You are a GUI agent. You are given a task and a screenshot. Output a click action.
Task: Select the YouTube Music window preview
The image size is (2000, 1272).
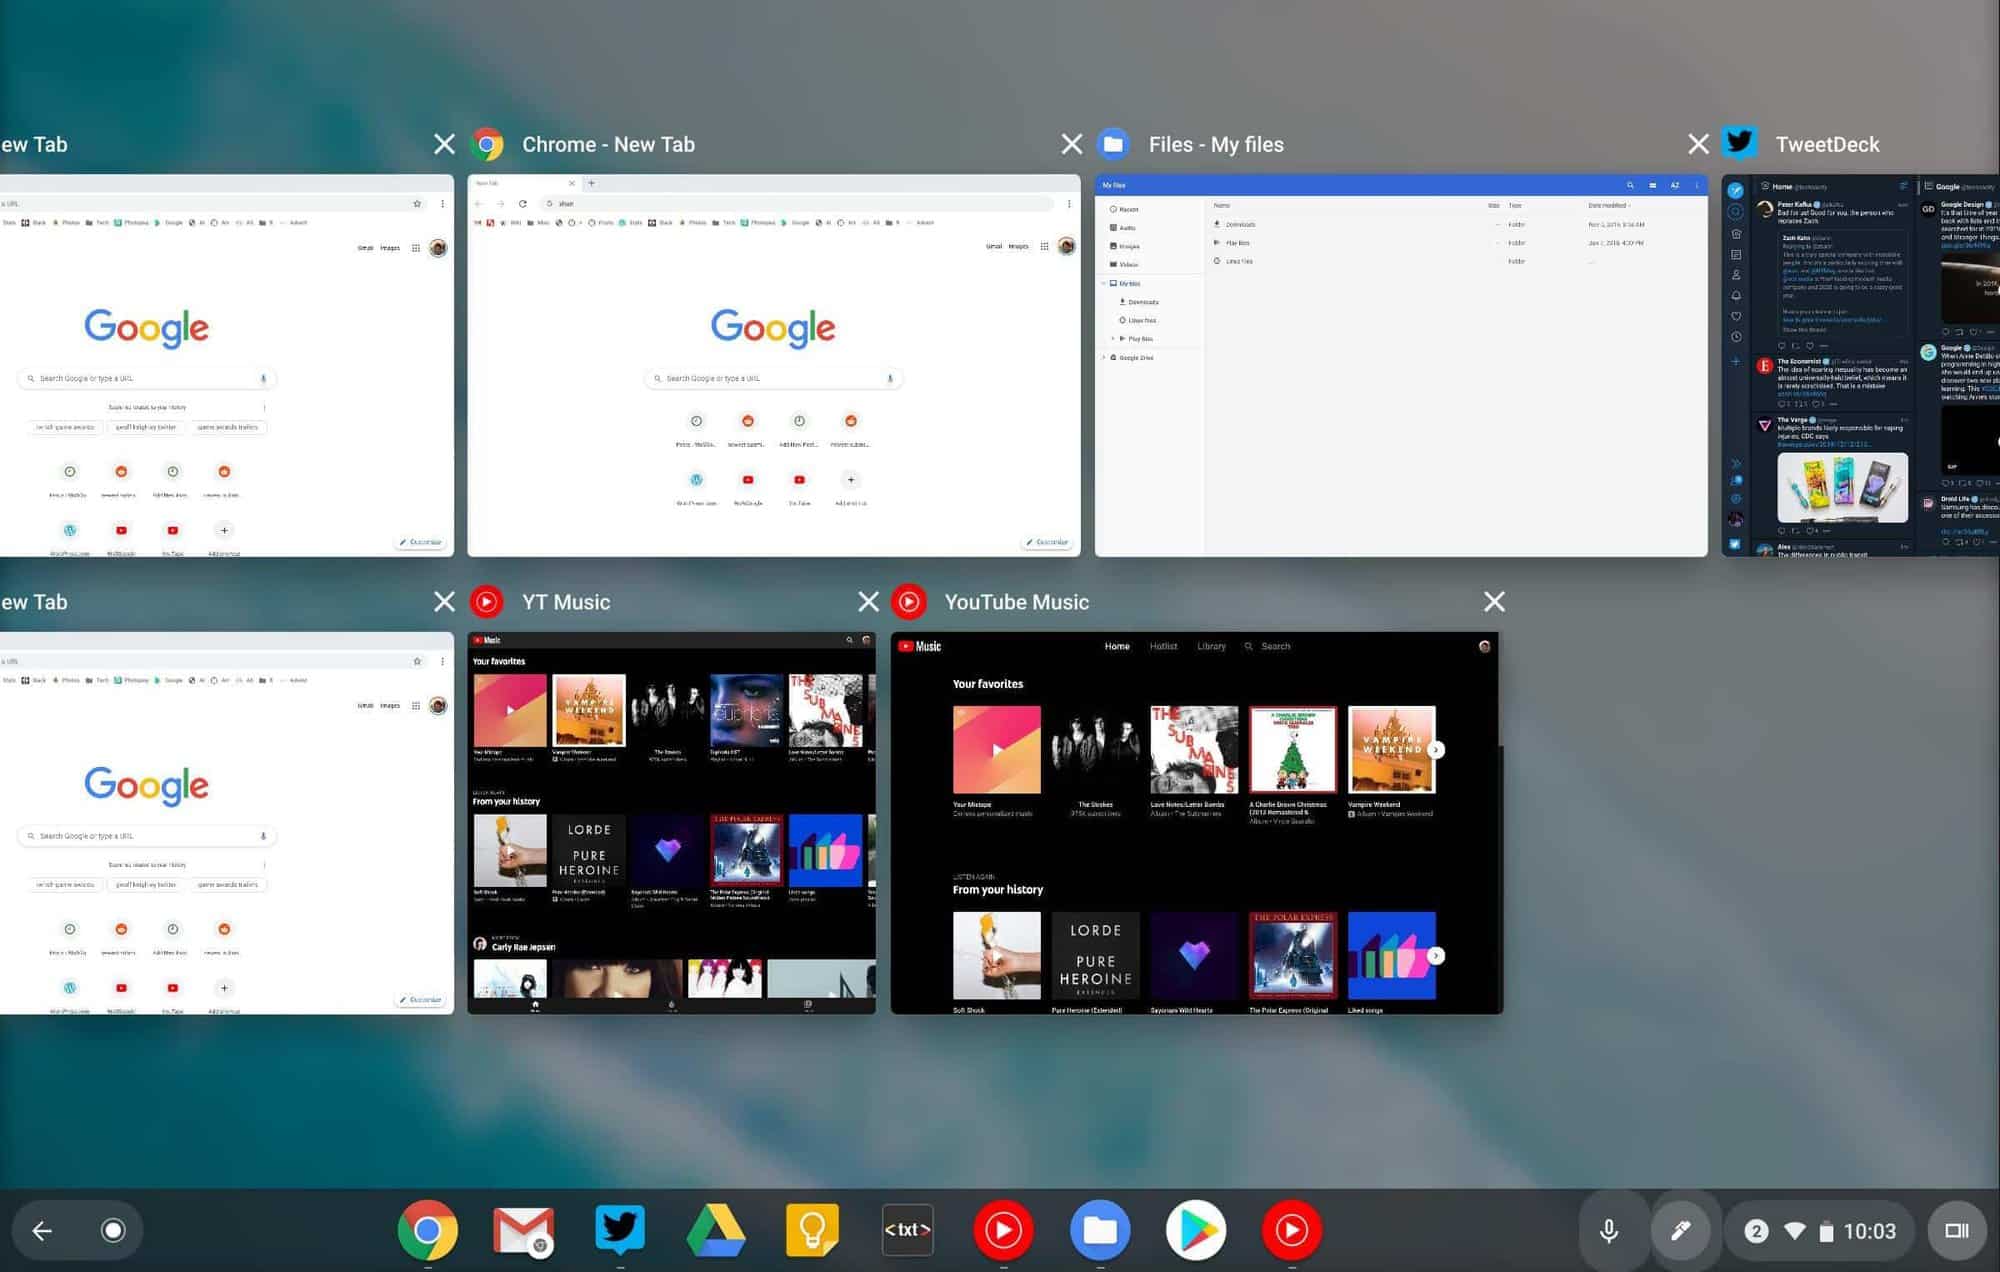pyautogui.click(x=1196, y=823)
